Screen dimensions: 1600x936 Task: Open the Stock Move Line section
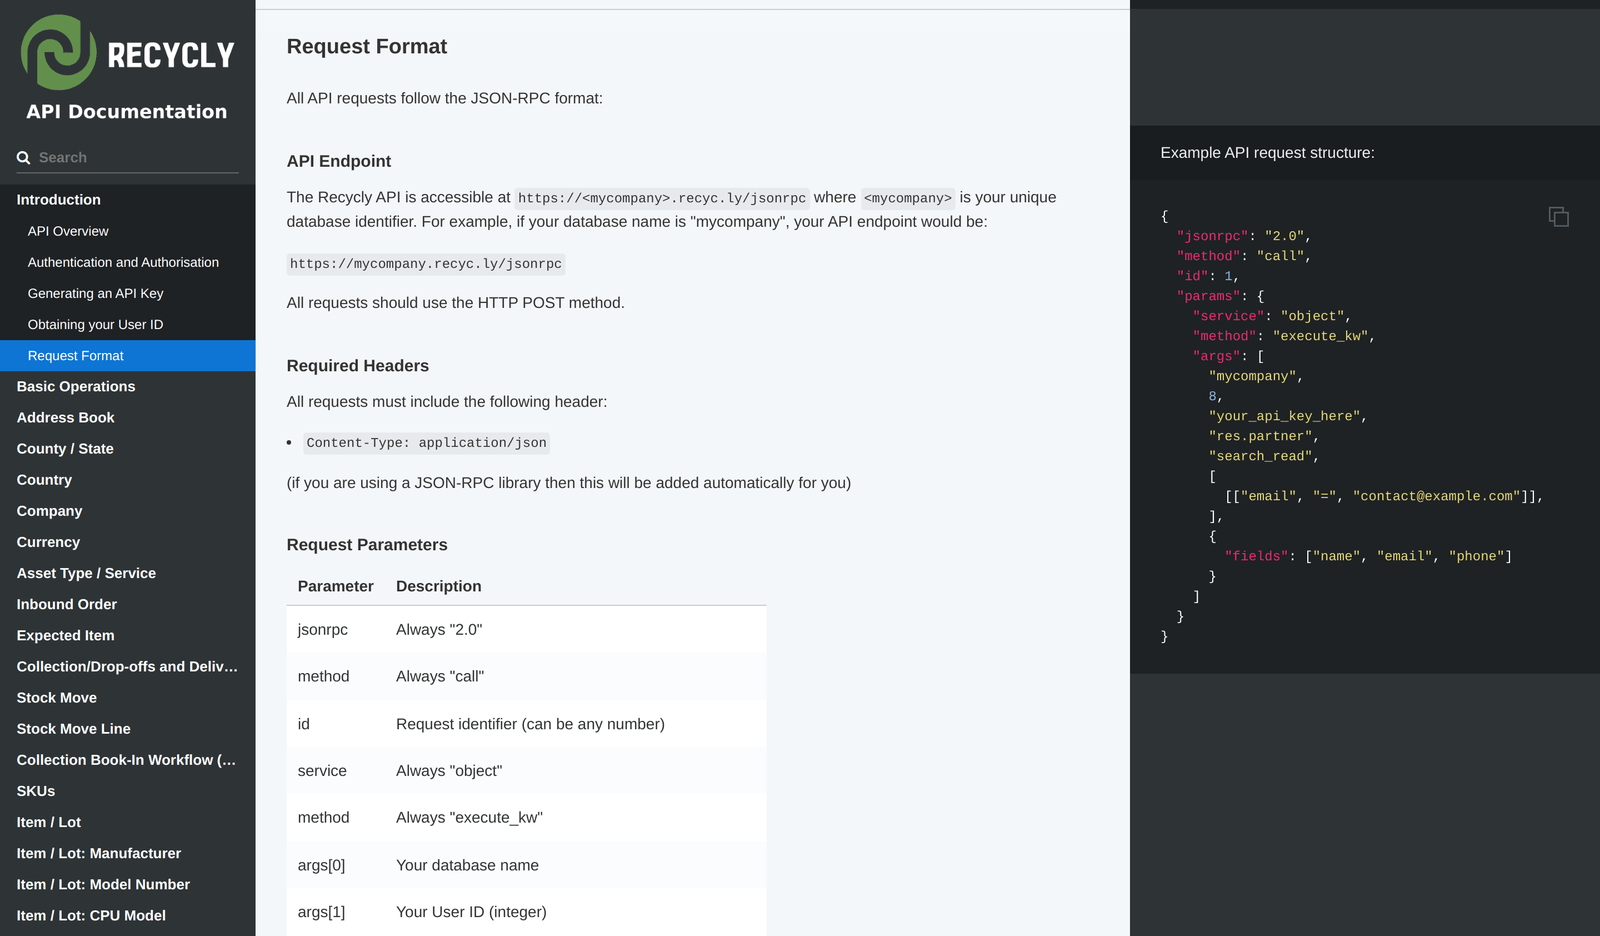tap(127, 729)
